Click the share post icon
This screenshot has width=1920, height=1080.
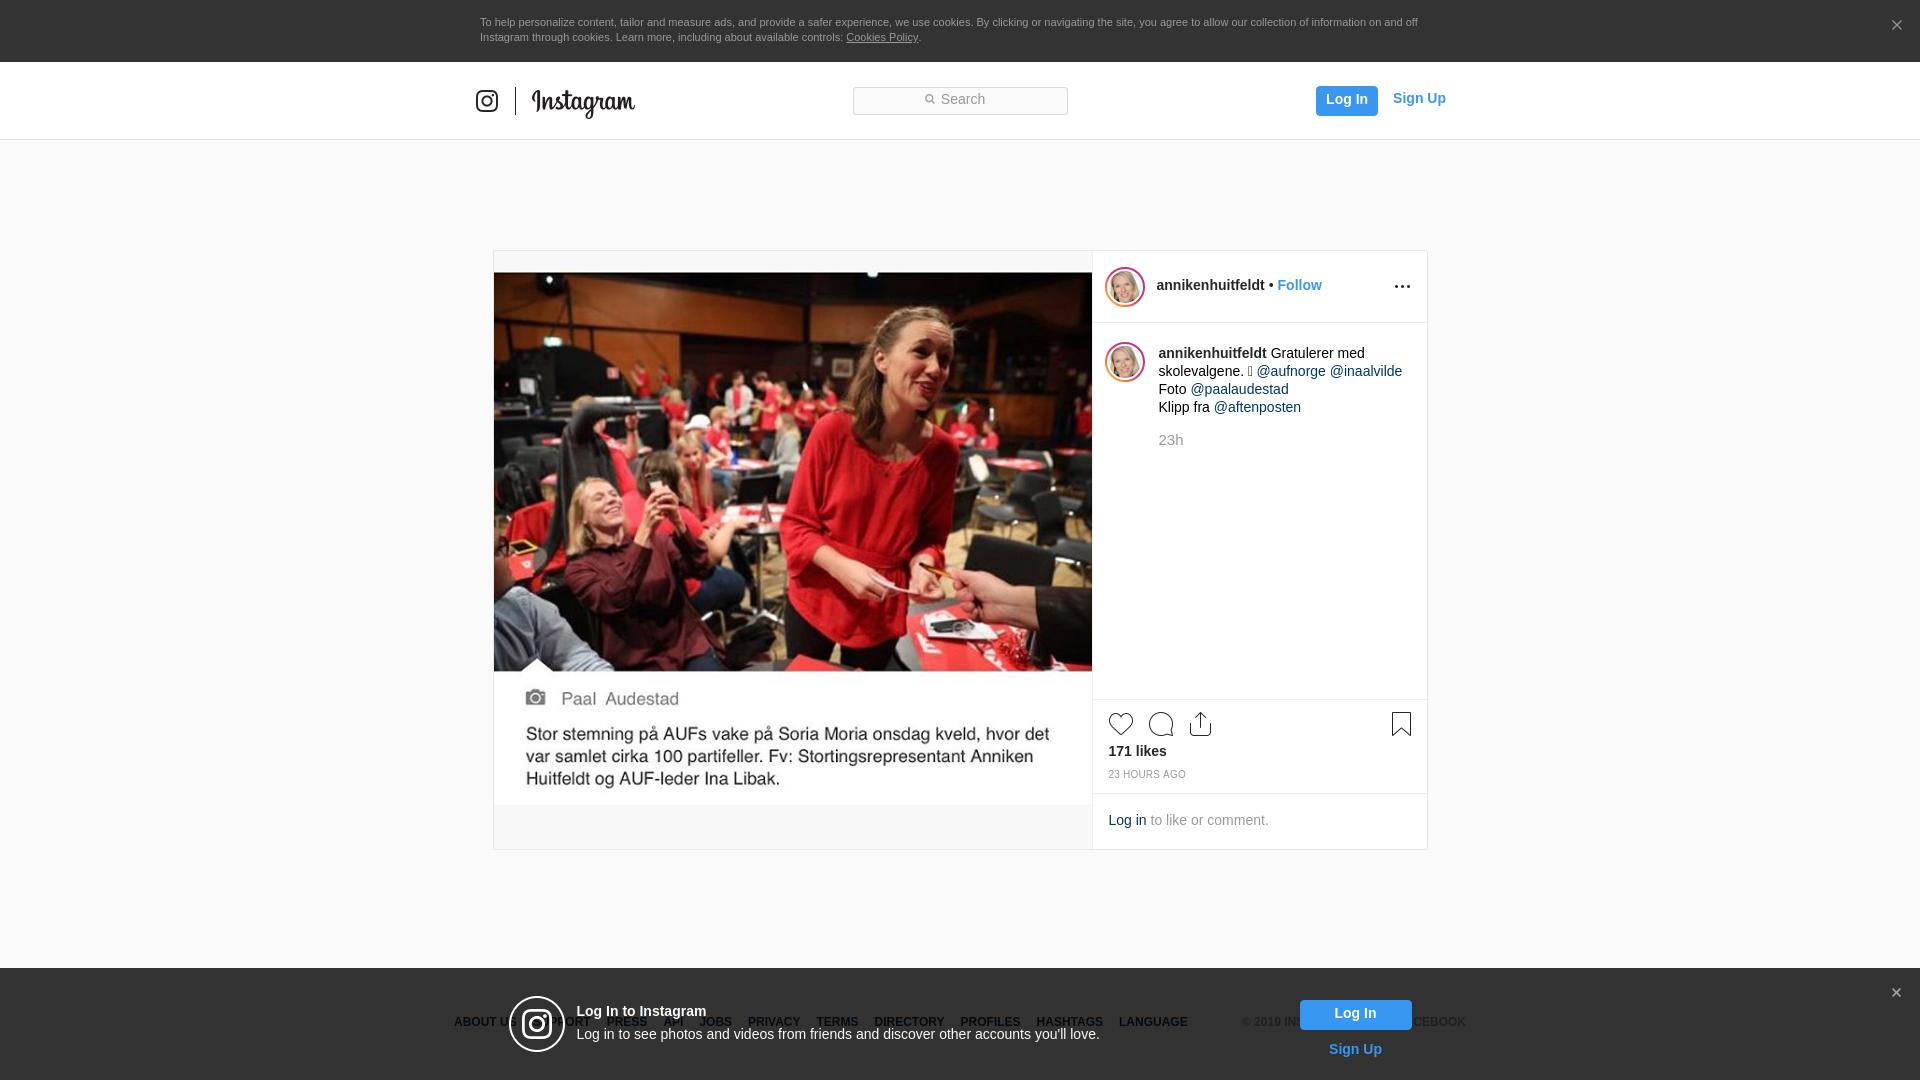1200,724
